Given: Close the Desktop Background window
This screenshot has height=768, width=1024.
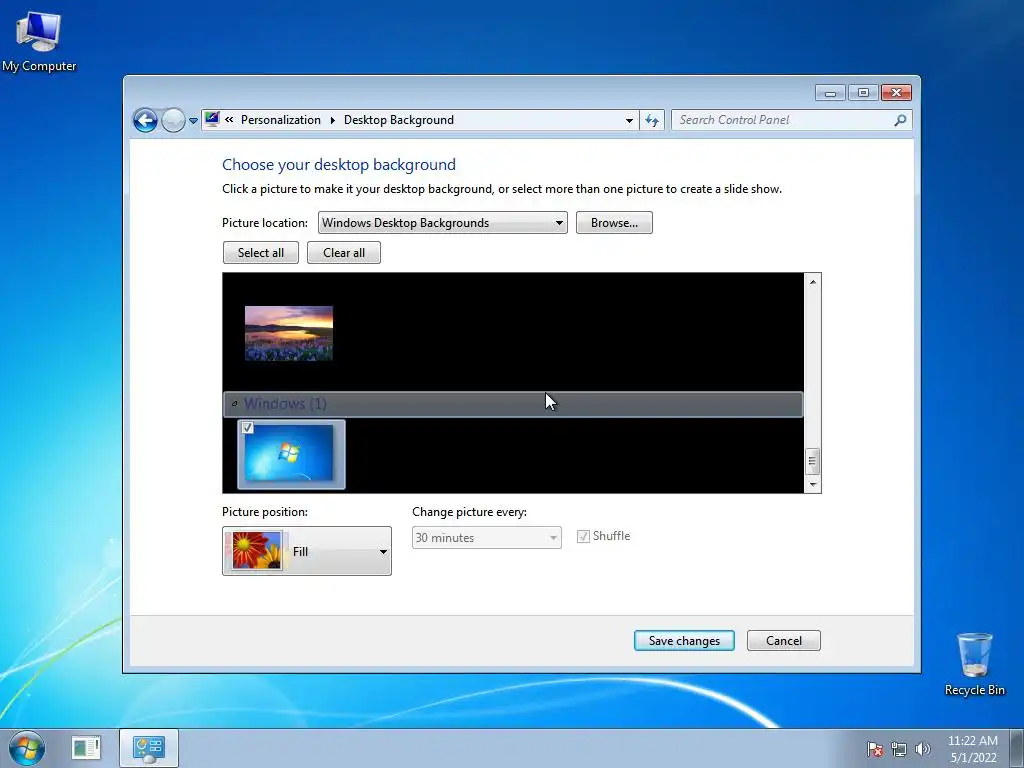Looking at the screenshot, I should tap(896, 93).
